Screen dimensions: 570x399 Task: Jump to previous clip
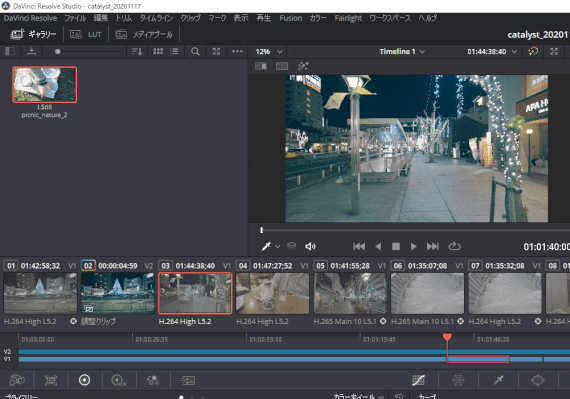[359, 246]
